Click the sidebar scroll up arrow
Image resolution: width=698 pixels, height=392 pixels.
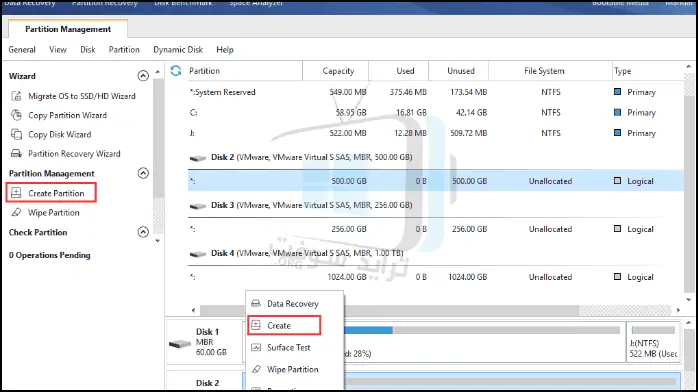[x=158, y=72]
